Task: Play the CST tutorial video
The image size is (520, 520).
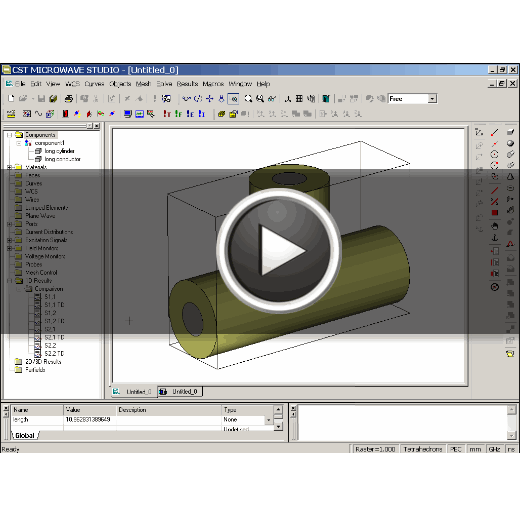Action: point(279,250)
